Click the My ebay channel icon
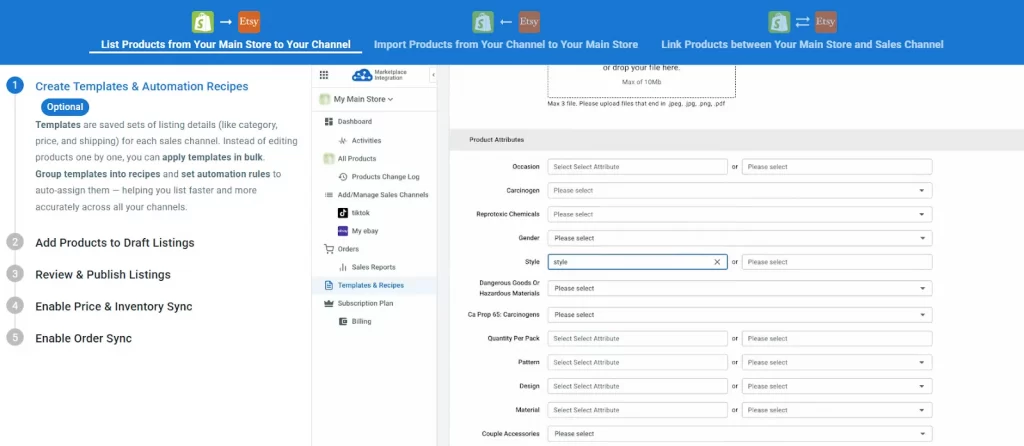Viewport: 1024px width, 446px height. (343, 231)
